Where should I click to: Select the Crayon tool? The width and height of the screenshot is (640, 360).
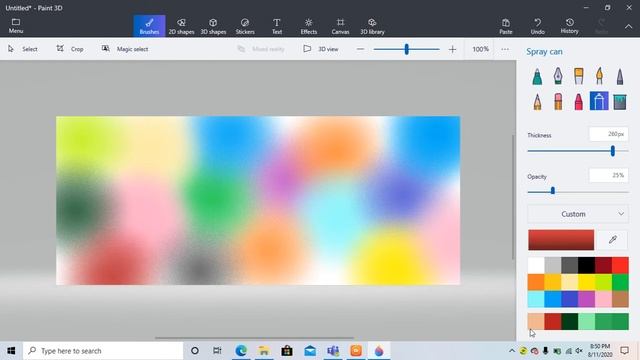click(578, 101)
